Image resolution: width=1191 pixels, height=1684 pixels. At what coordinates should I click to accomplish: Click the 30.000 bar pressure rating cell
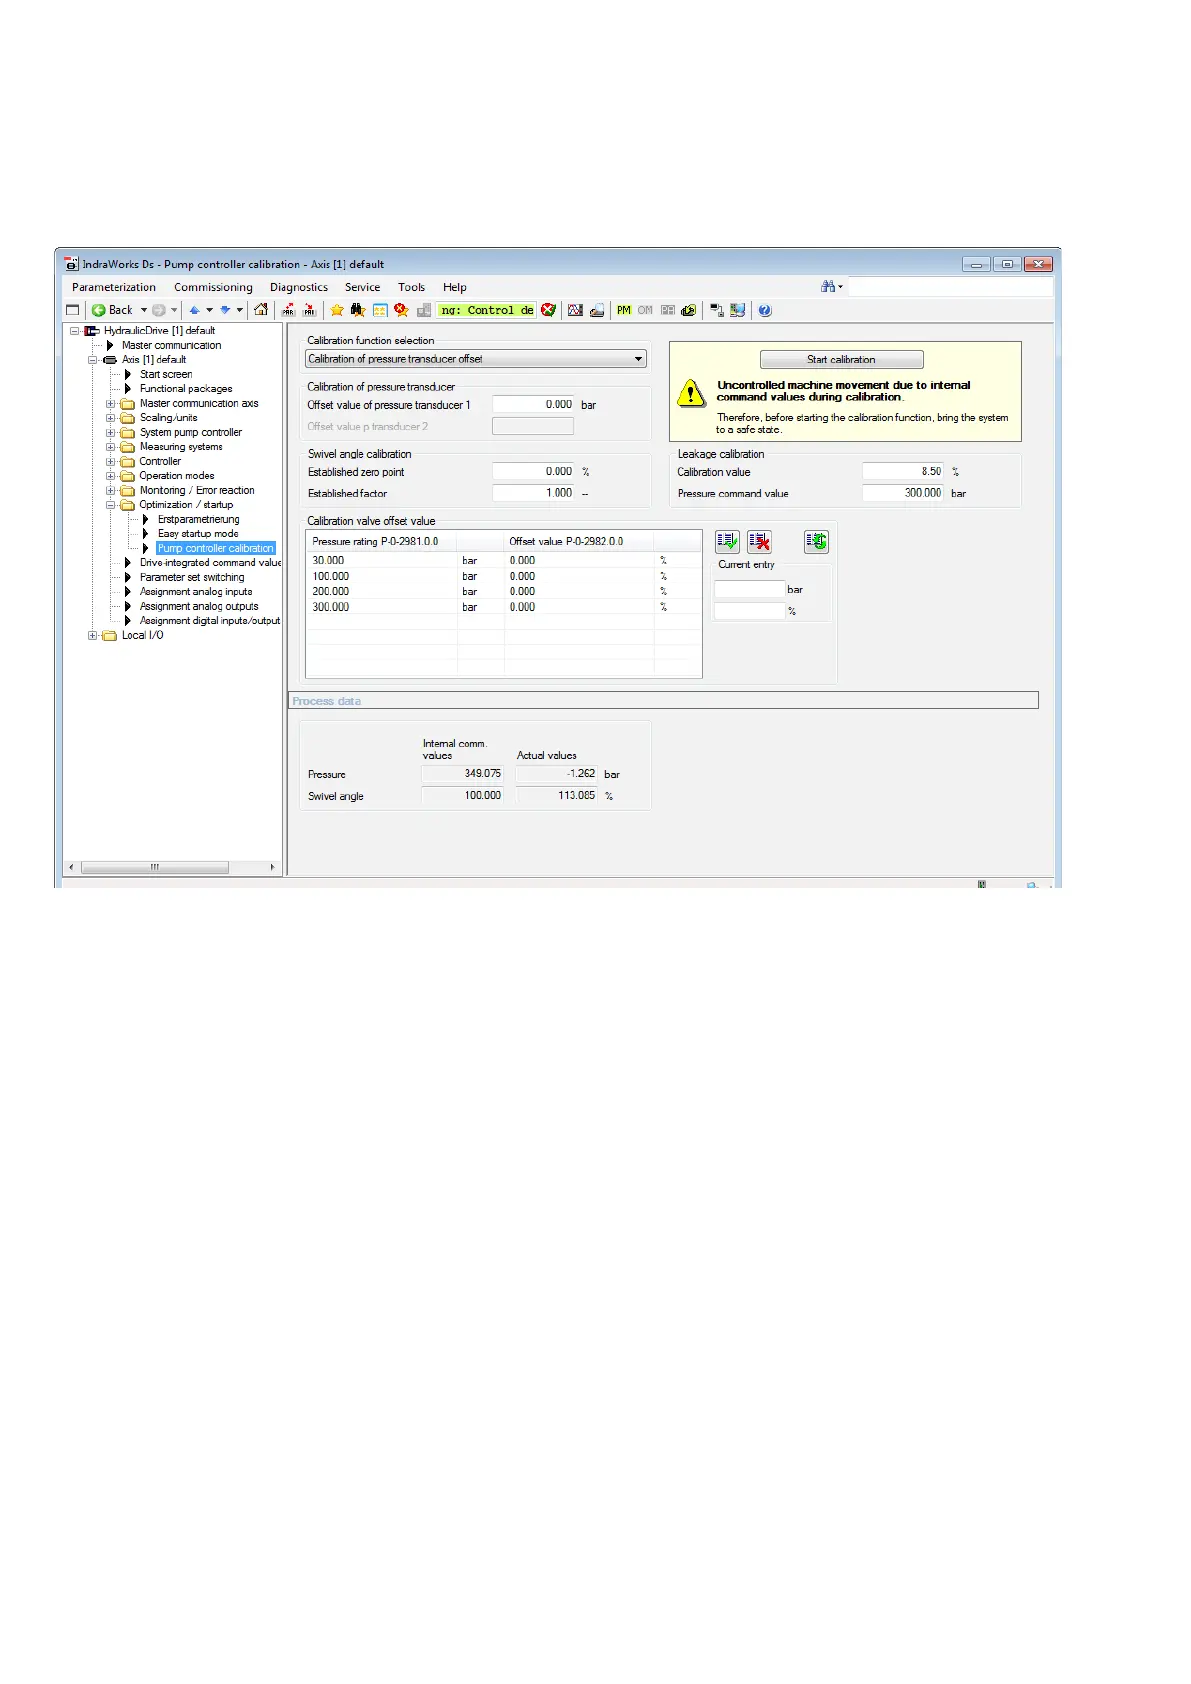382,561
